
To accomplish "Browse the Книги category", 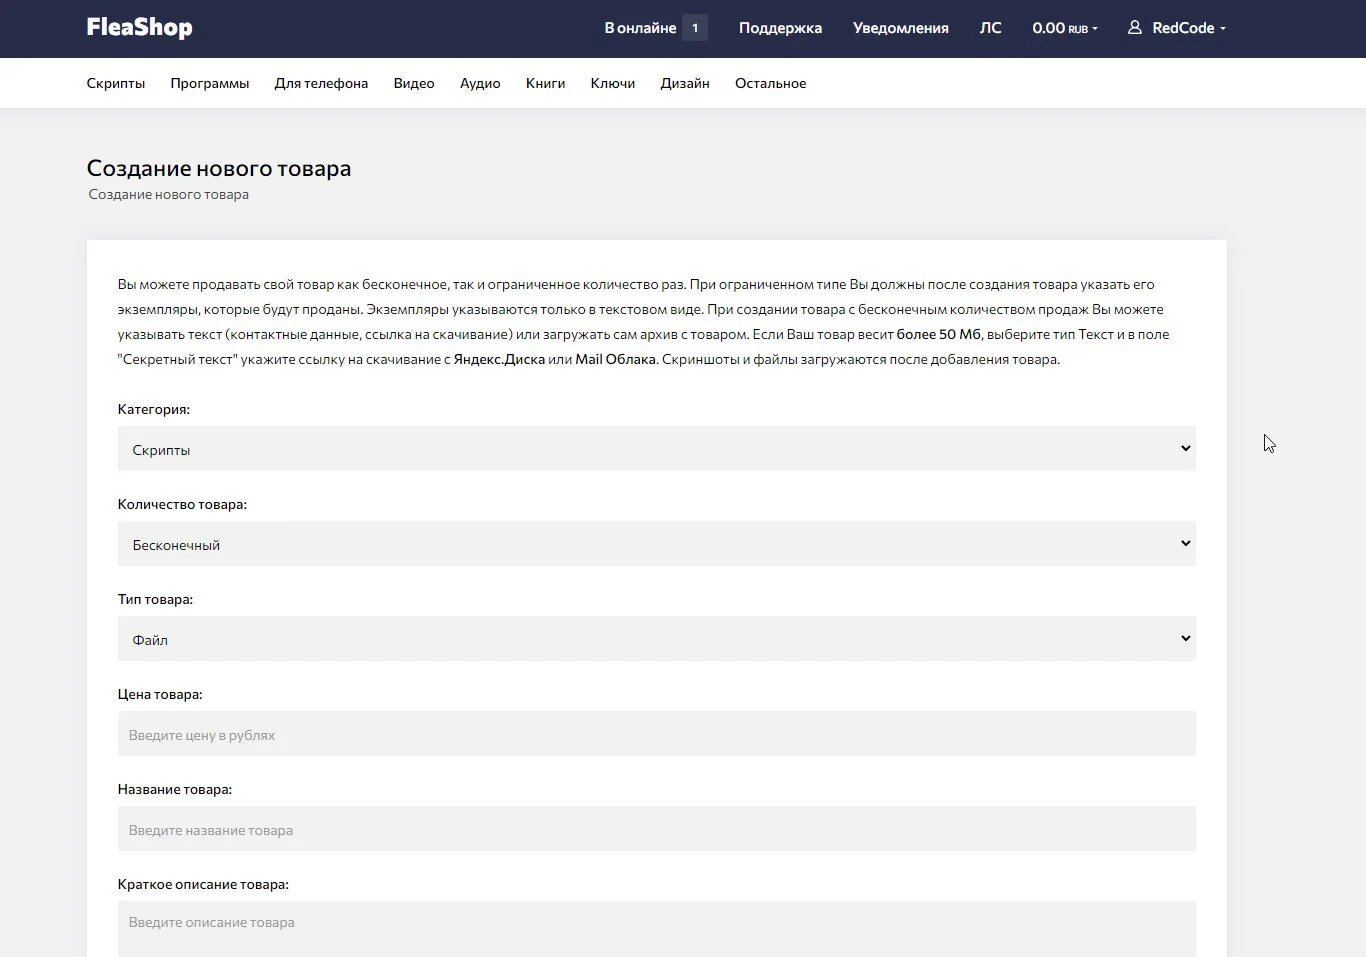I will pyautogui.click(x=545, y=83).
